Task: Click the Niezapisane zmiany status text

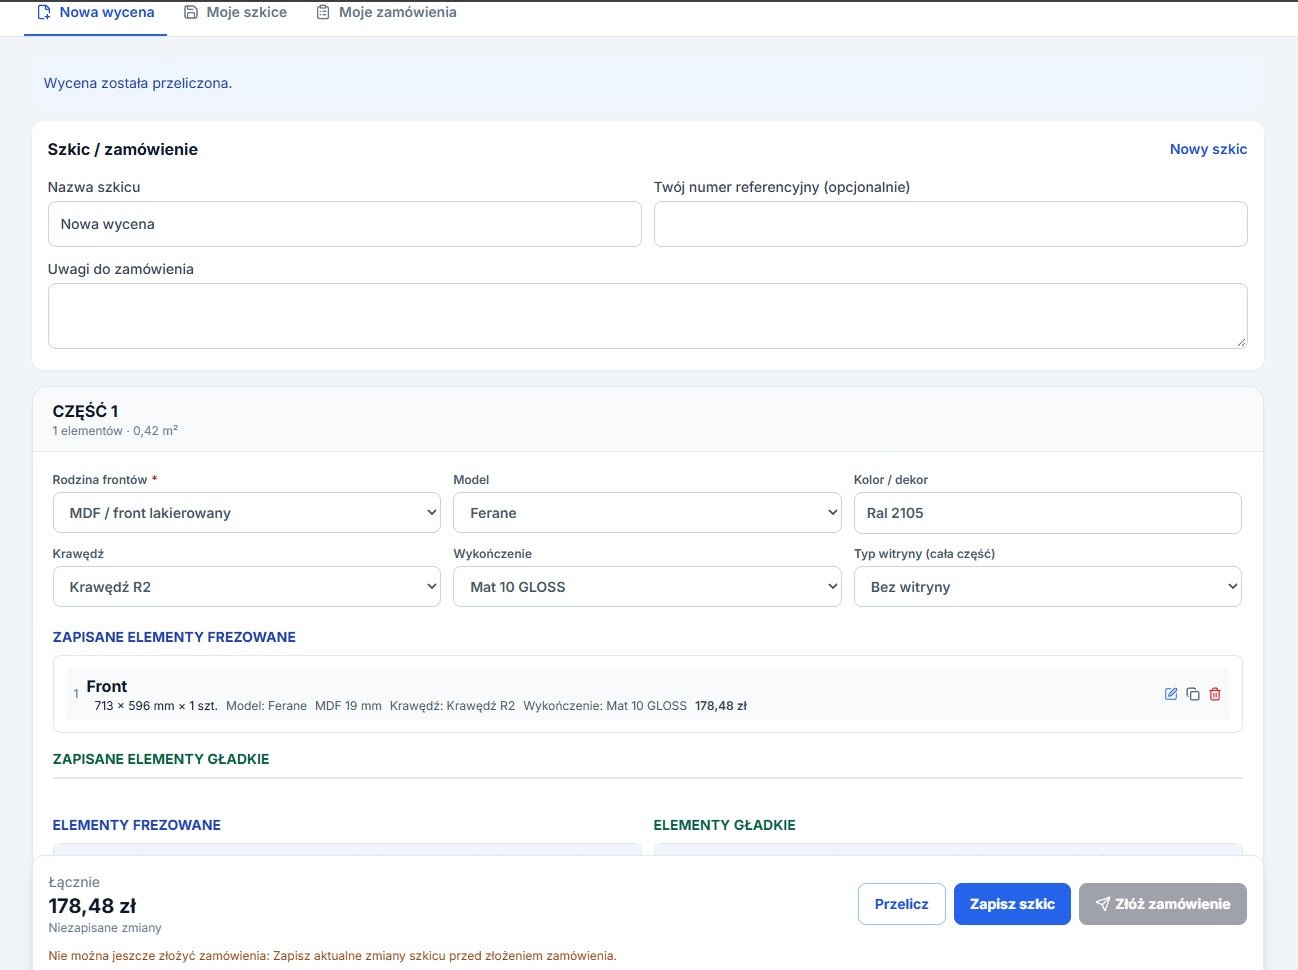Action: click(x=105, y=928)
